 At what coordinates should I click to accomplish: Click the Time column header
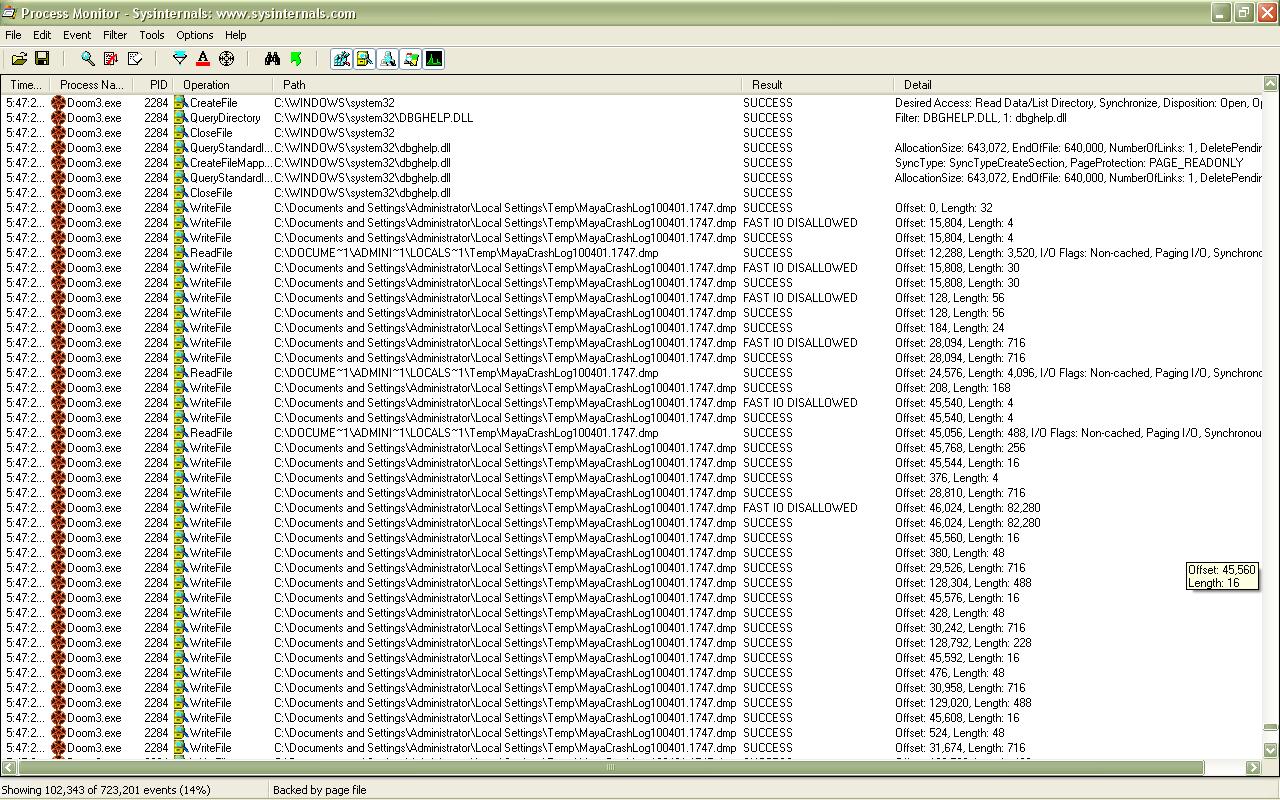[x=25, y=85]
